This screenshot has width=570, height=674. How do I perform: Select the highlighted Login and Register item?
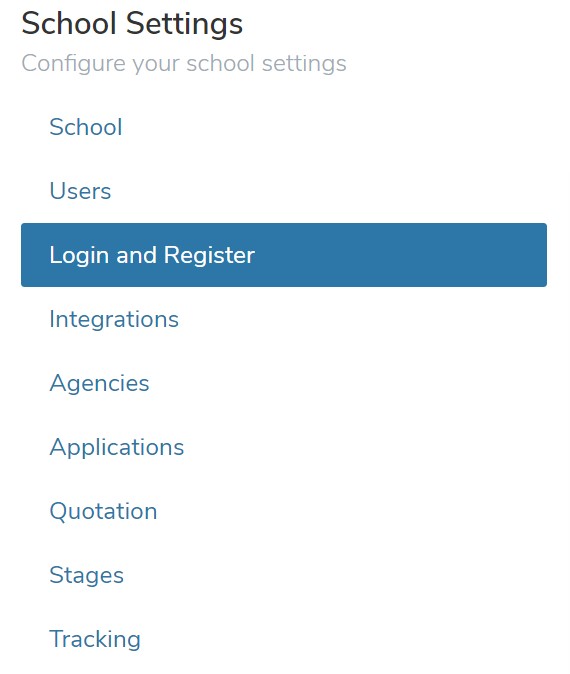click(284, 255)
